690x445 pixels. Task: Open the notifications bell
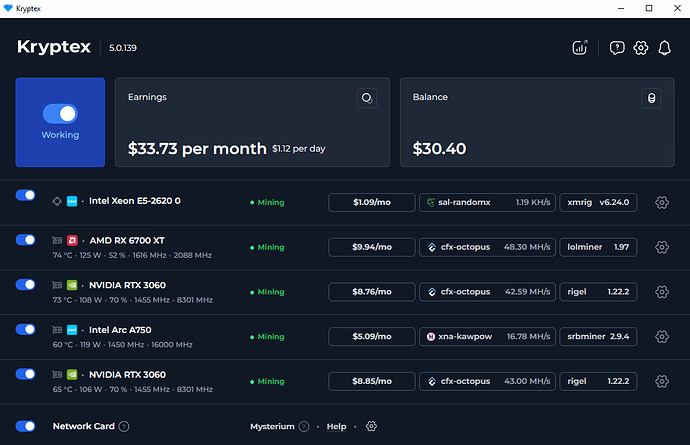point(664,48)
